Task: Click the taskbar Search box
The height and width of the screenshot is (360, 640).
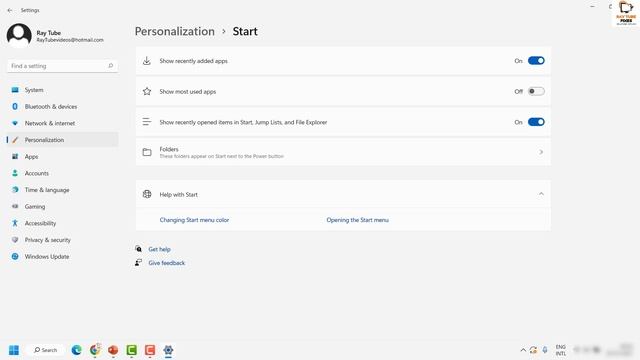Action: tap(45, 350)
